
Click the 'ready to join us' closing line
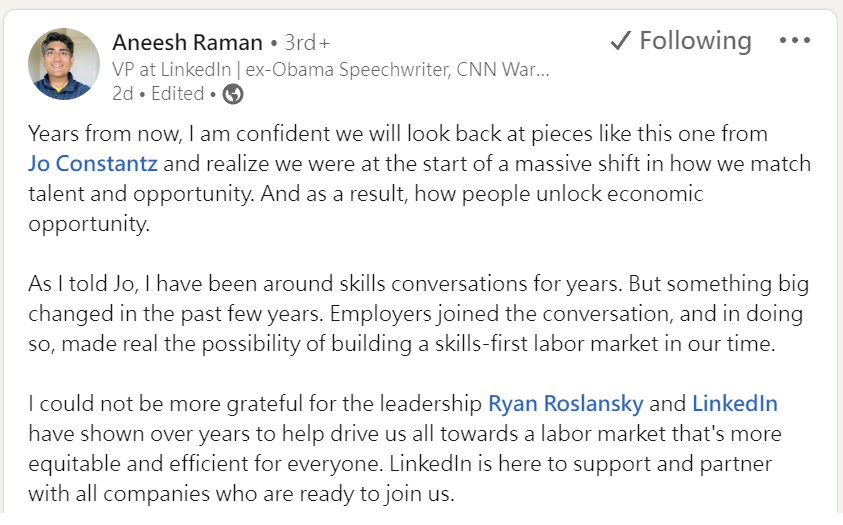pyautogui.click(x=241, y=494)
